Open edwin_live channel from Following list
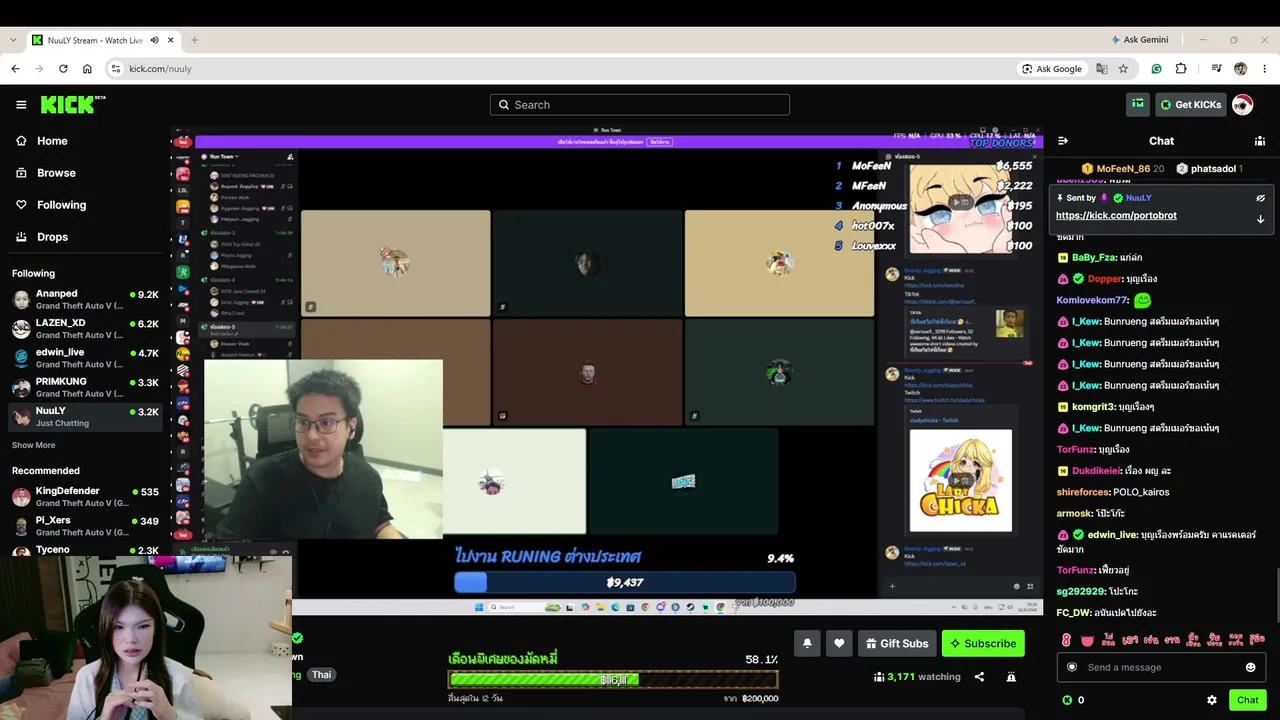The height and width of the screenshot is (720, 1280). (85, 358)
